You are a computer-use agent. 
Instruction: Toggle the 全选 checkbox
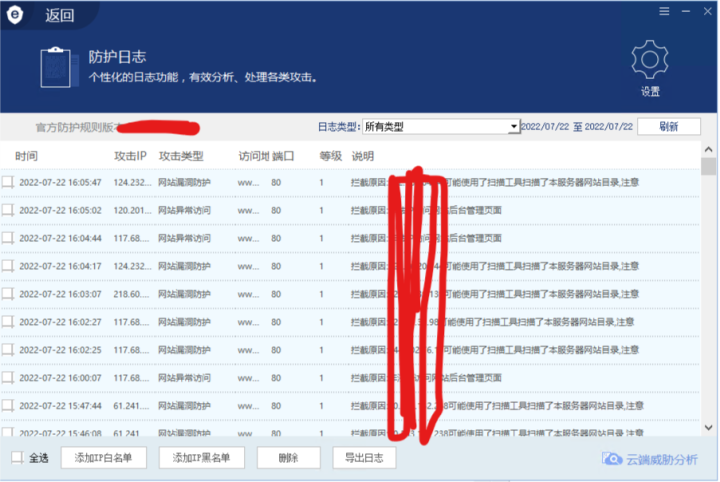coord(17,458)
